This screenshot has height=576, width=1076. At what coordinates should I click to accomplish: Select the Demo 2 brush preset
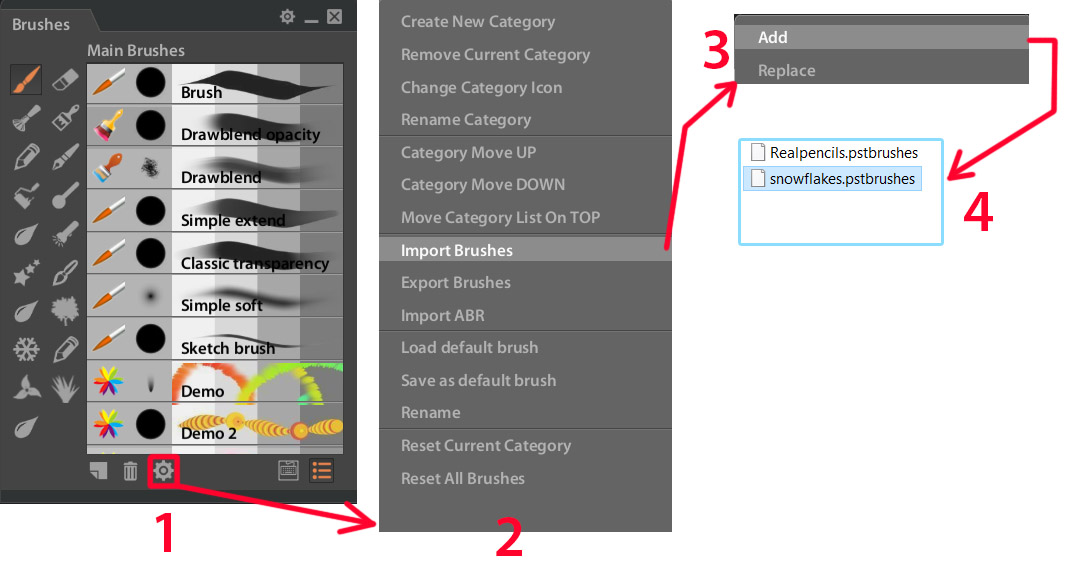(215, 426)
